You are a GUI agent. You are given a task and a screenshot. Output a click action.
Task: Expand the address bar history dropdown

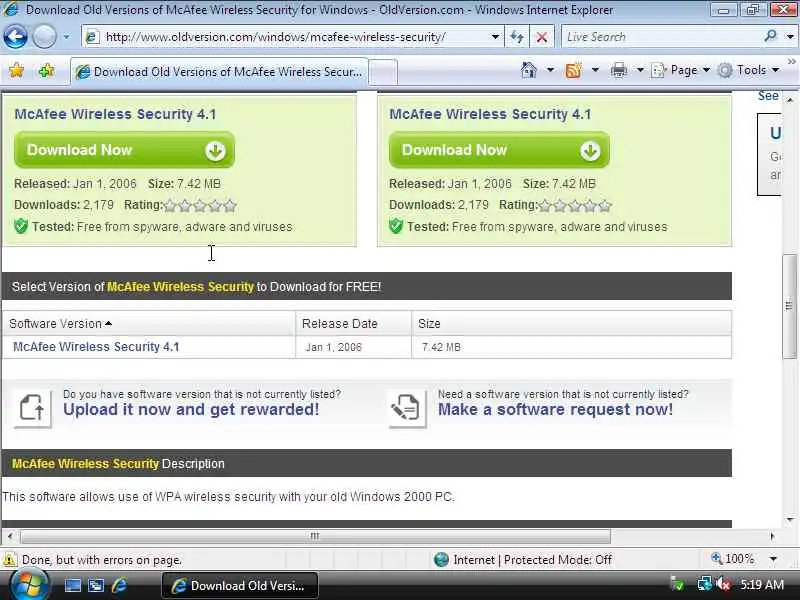coord(495,37)
